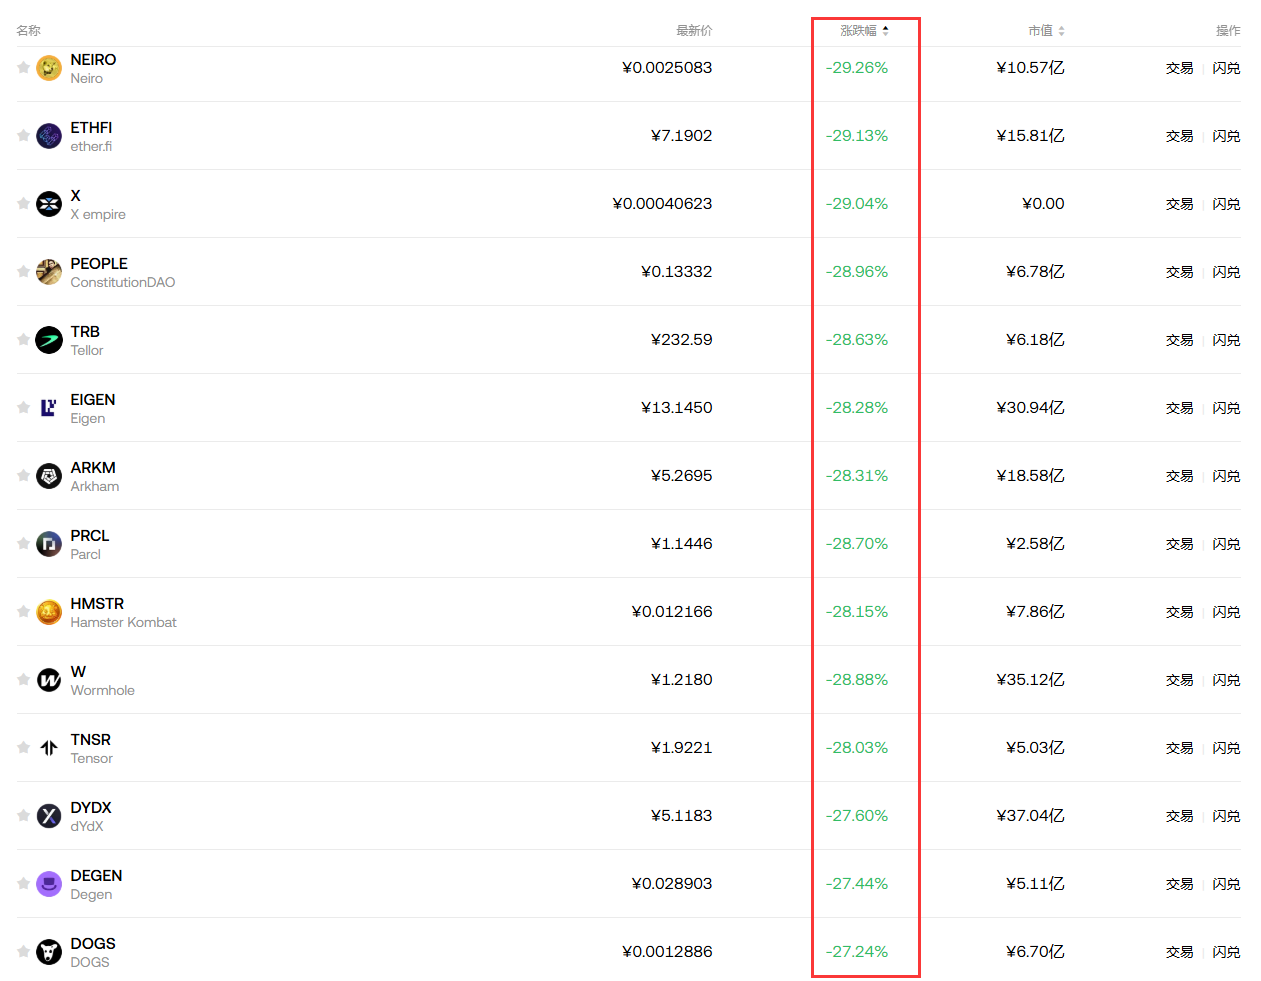This screenshot has height=981, width=1261.
Task: Toggle the TNSR favorite star
Action: point(23,747)
